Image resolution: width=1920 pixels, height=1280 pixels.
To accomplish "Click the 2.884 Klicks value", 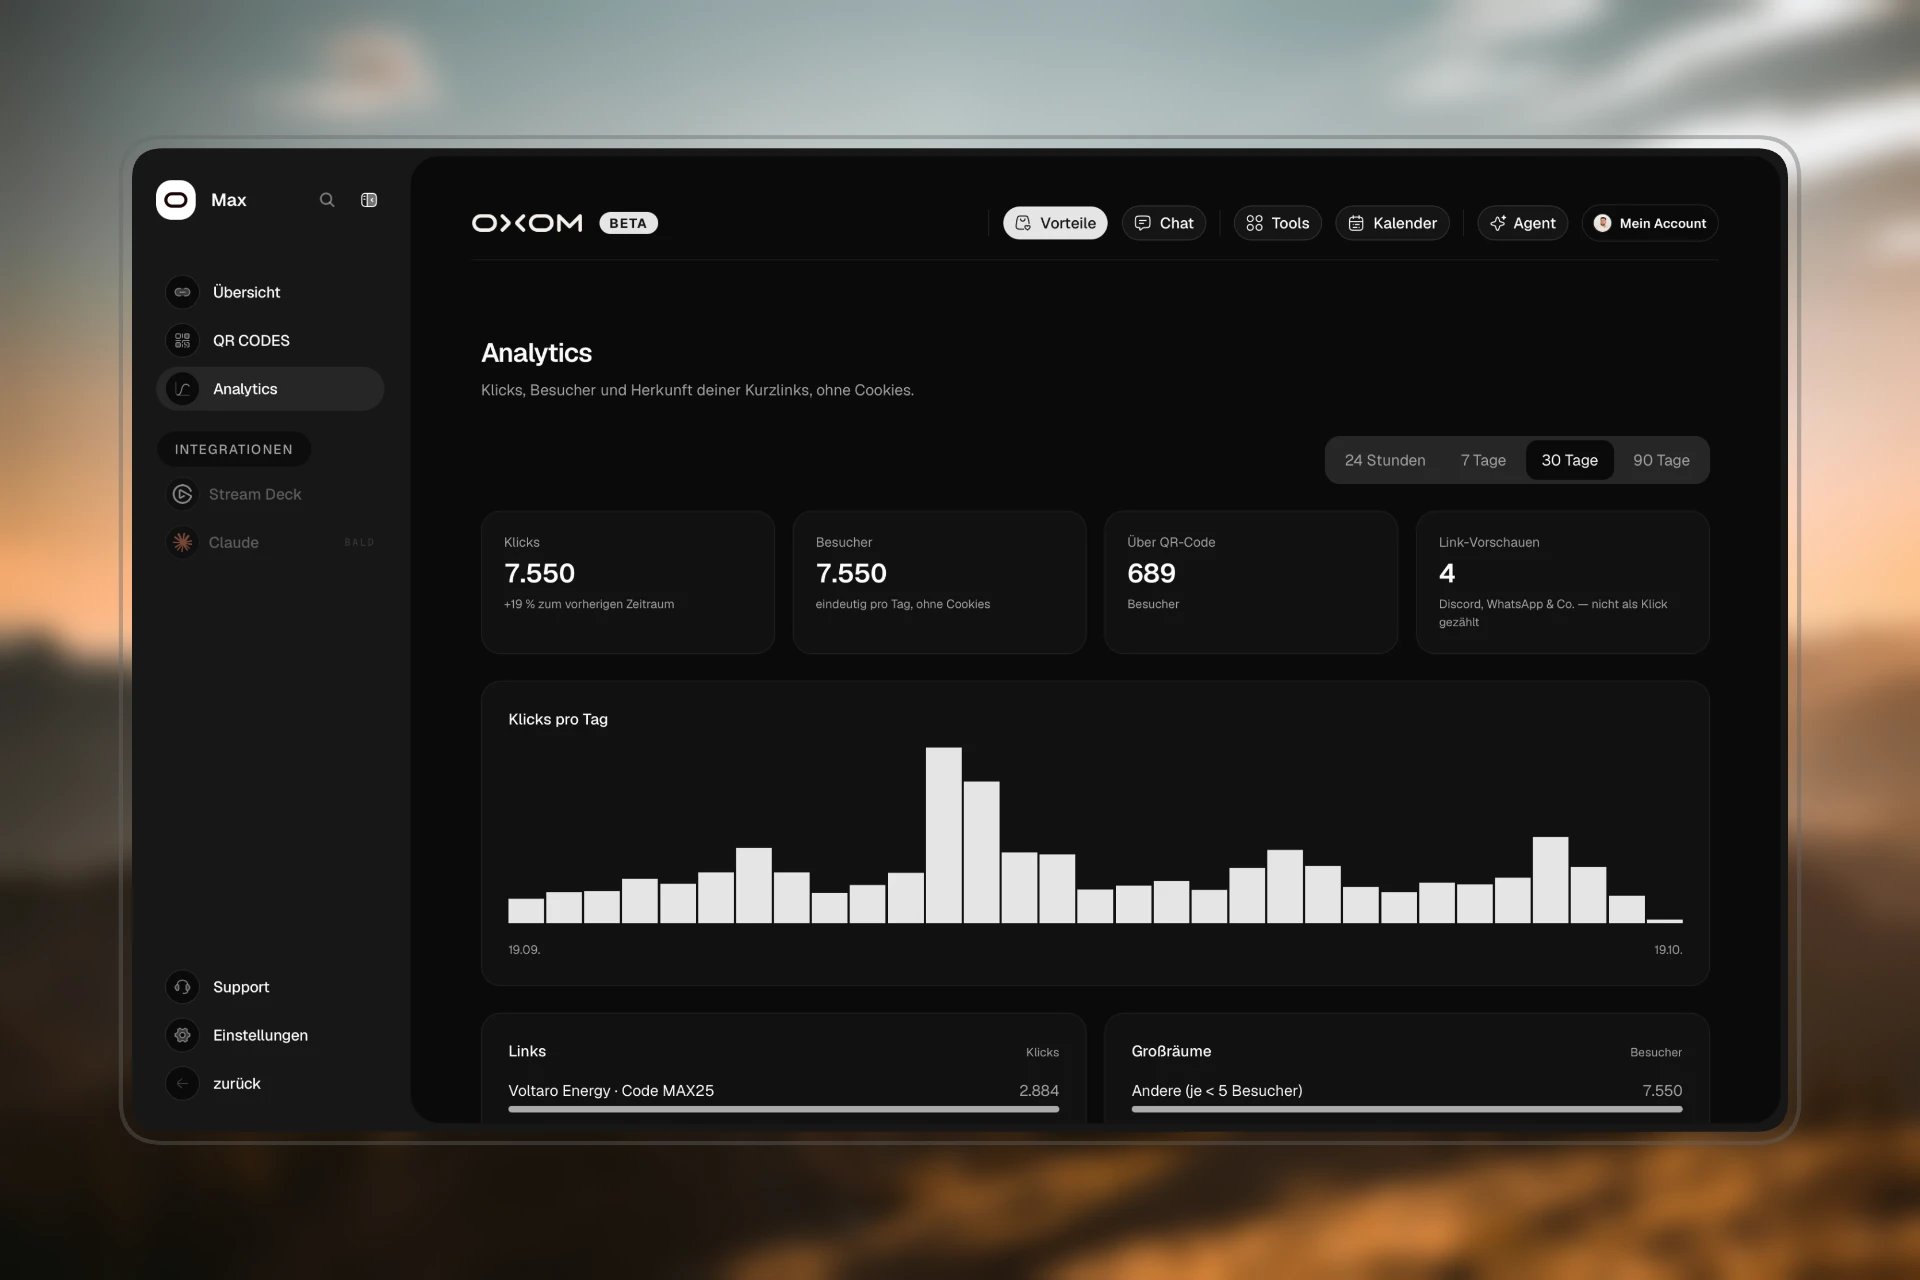I will (x=1039, y=1090).
